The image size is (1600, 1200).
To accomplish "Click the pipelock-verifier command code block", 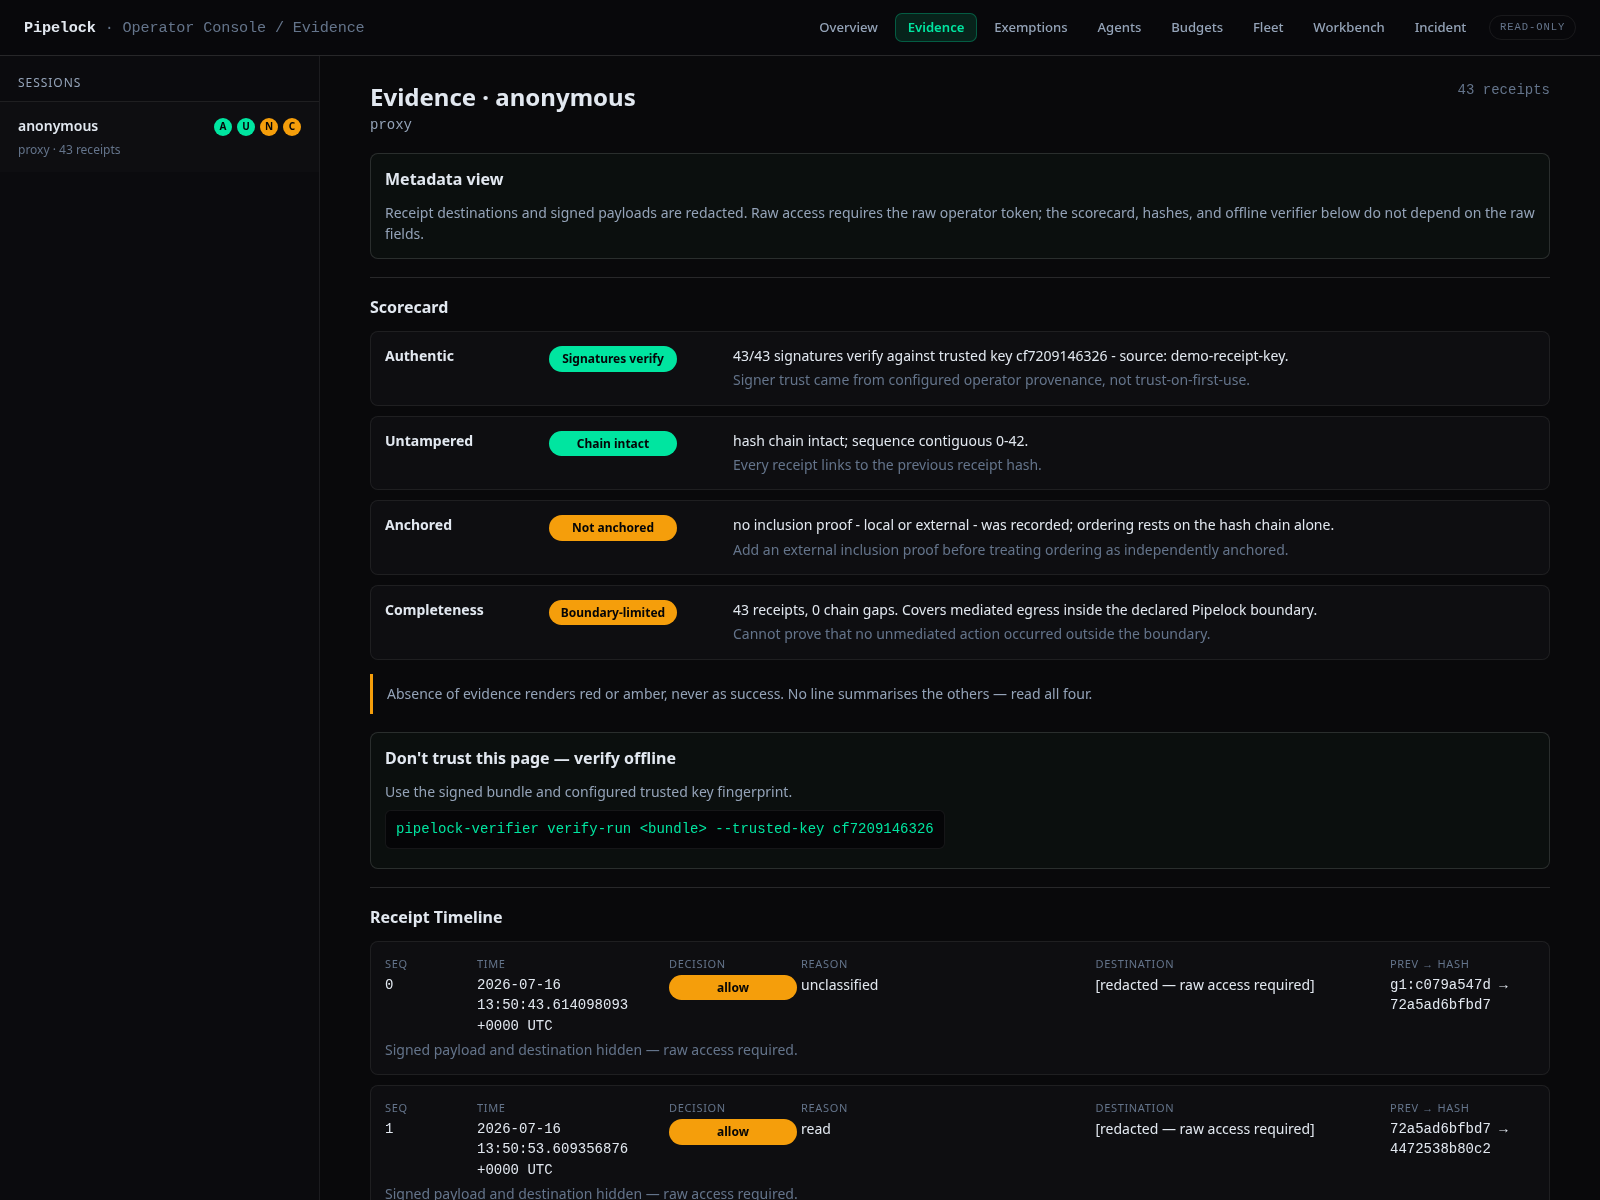I will pos(665,829).
